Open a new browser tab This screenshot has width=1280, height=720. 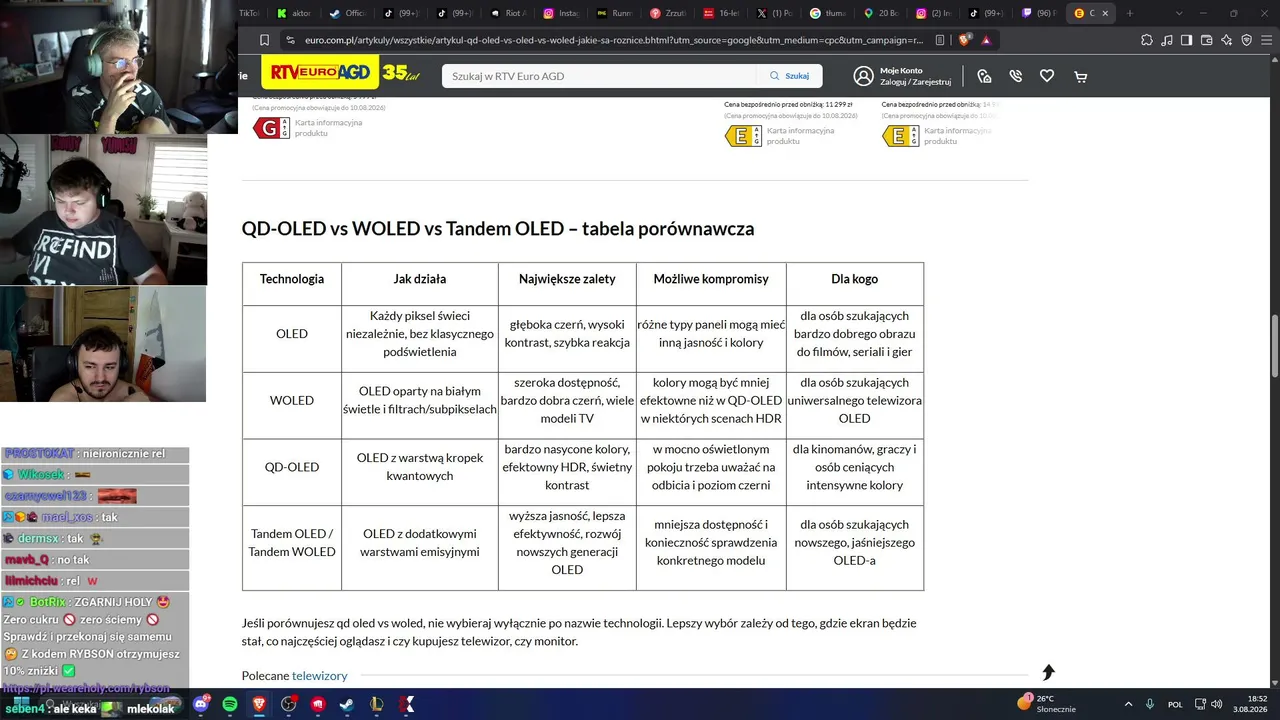(x=1130, y=13)
